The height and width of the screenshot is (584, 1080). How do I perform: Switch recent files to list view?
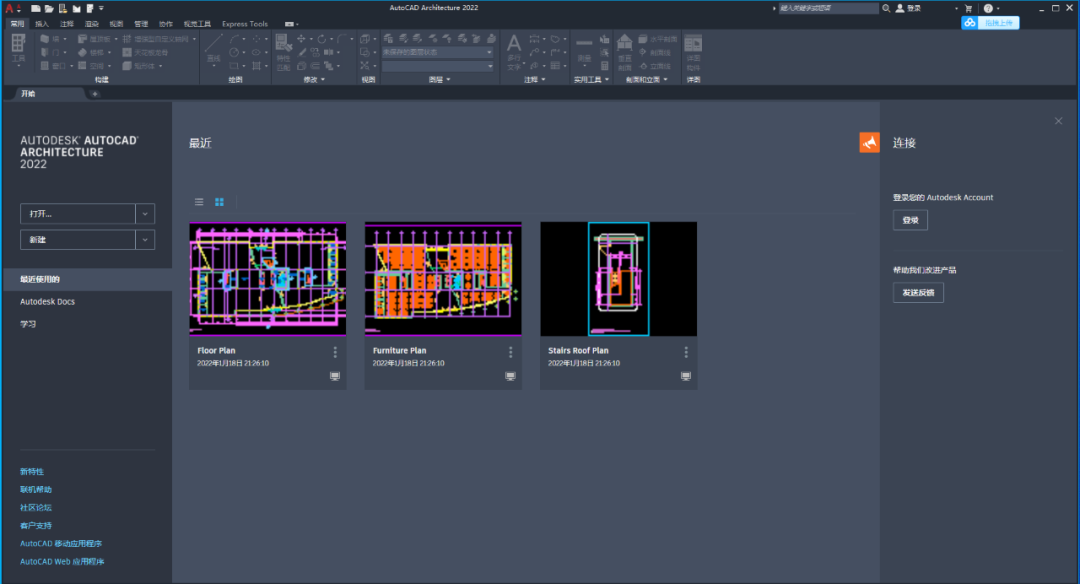(x=199, y=202)
